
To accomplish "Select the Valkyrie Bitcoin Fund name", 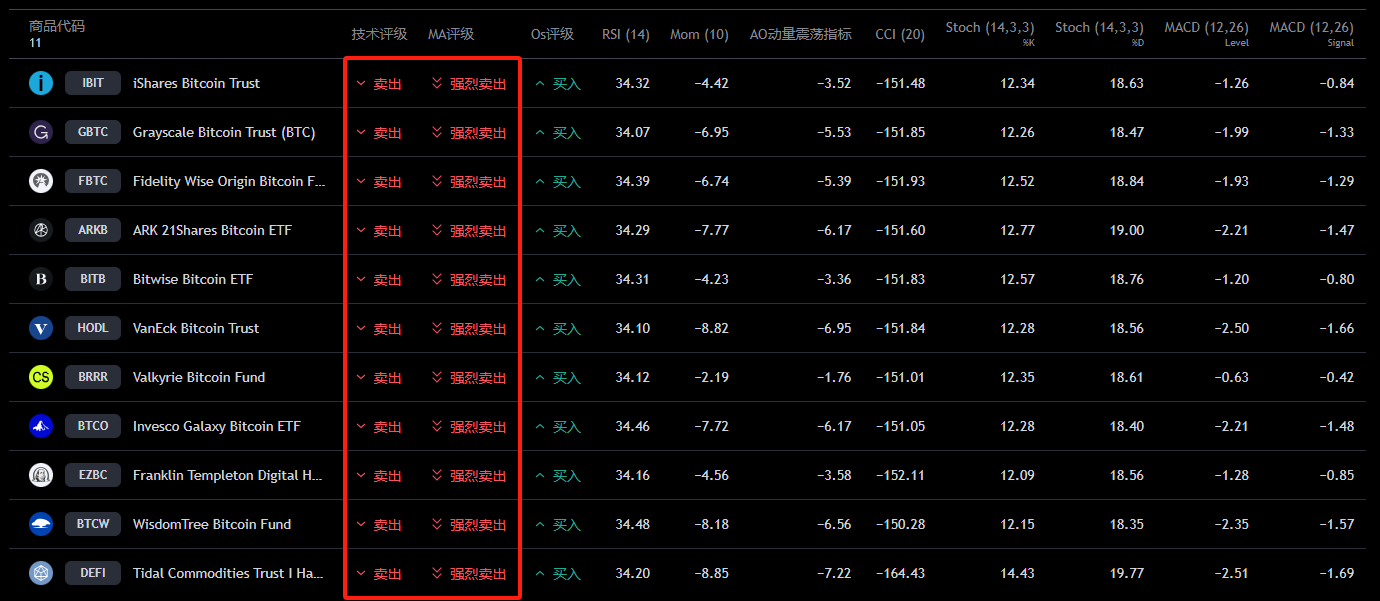I will pos(199,377).
